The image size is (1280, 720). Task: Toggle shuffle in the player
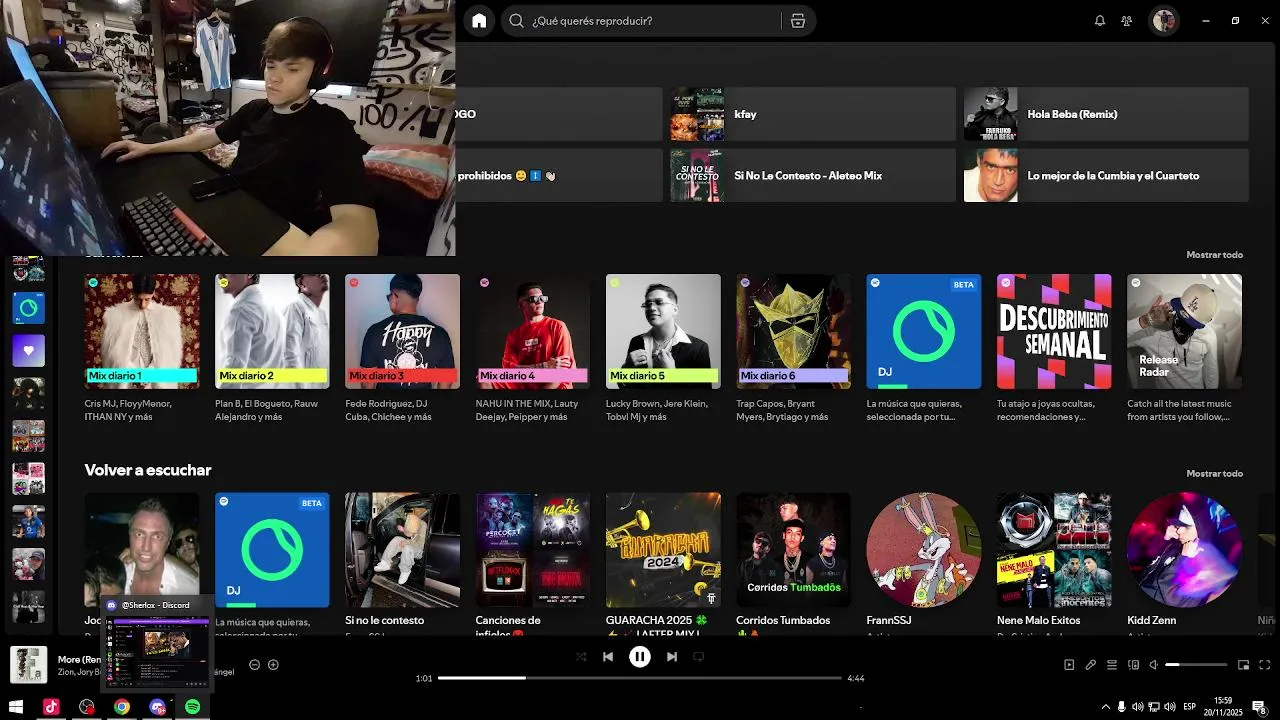pos(580,657)
